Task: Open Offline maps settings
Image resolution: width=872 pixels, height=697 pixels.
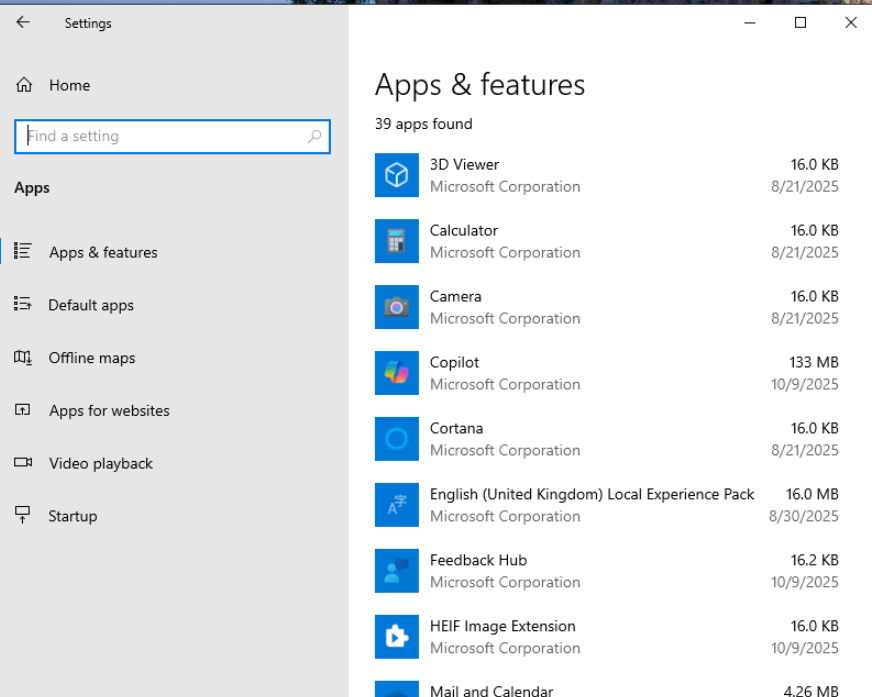Action: click(x=91, y=358)
